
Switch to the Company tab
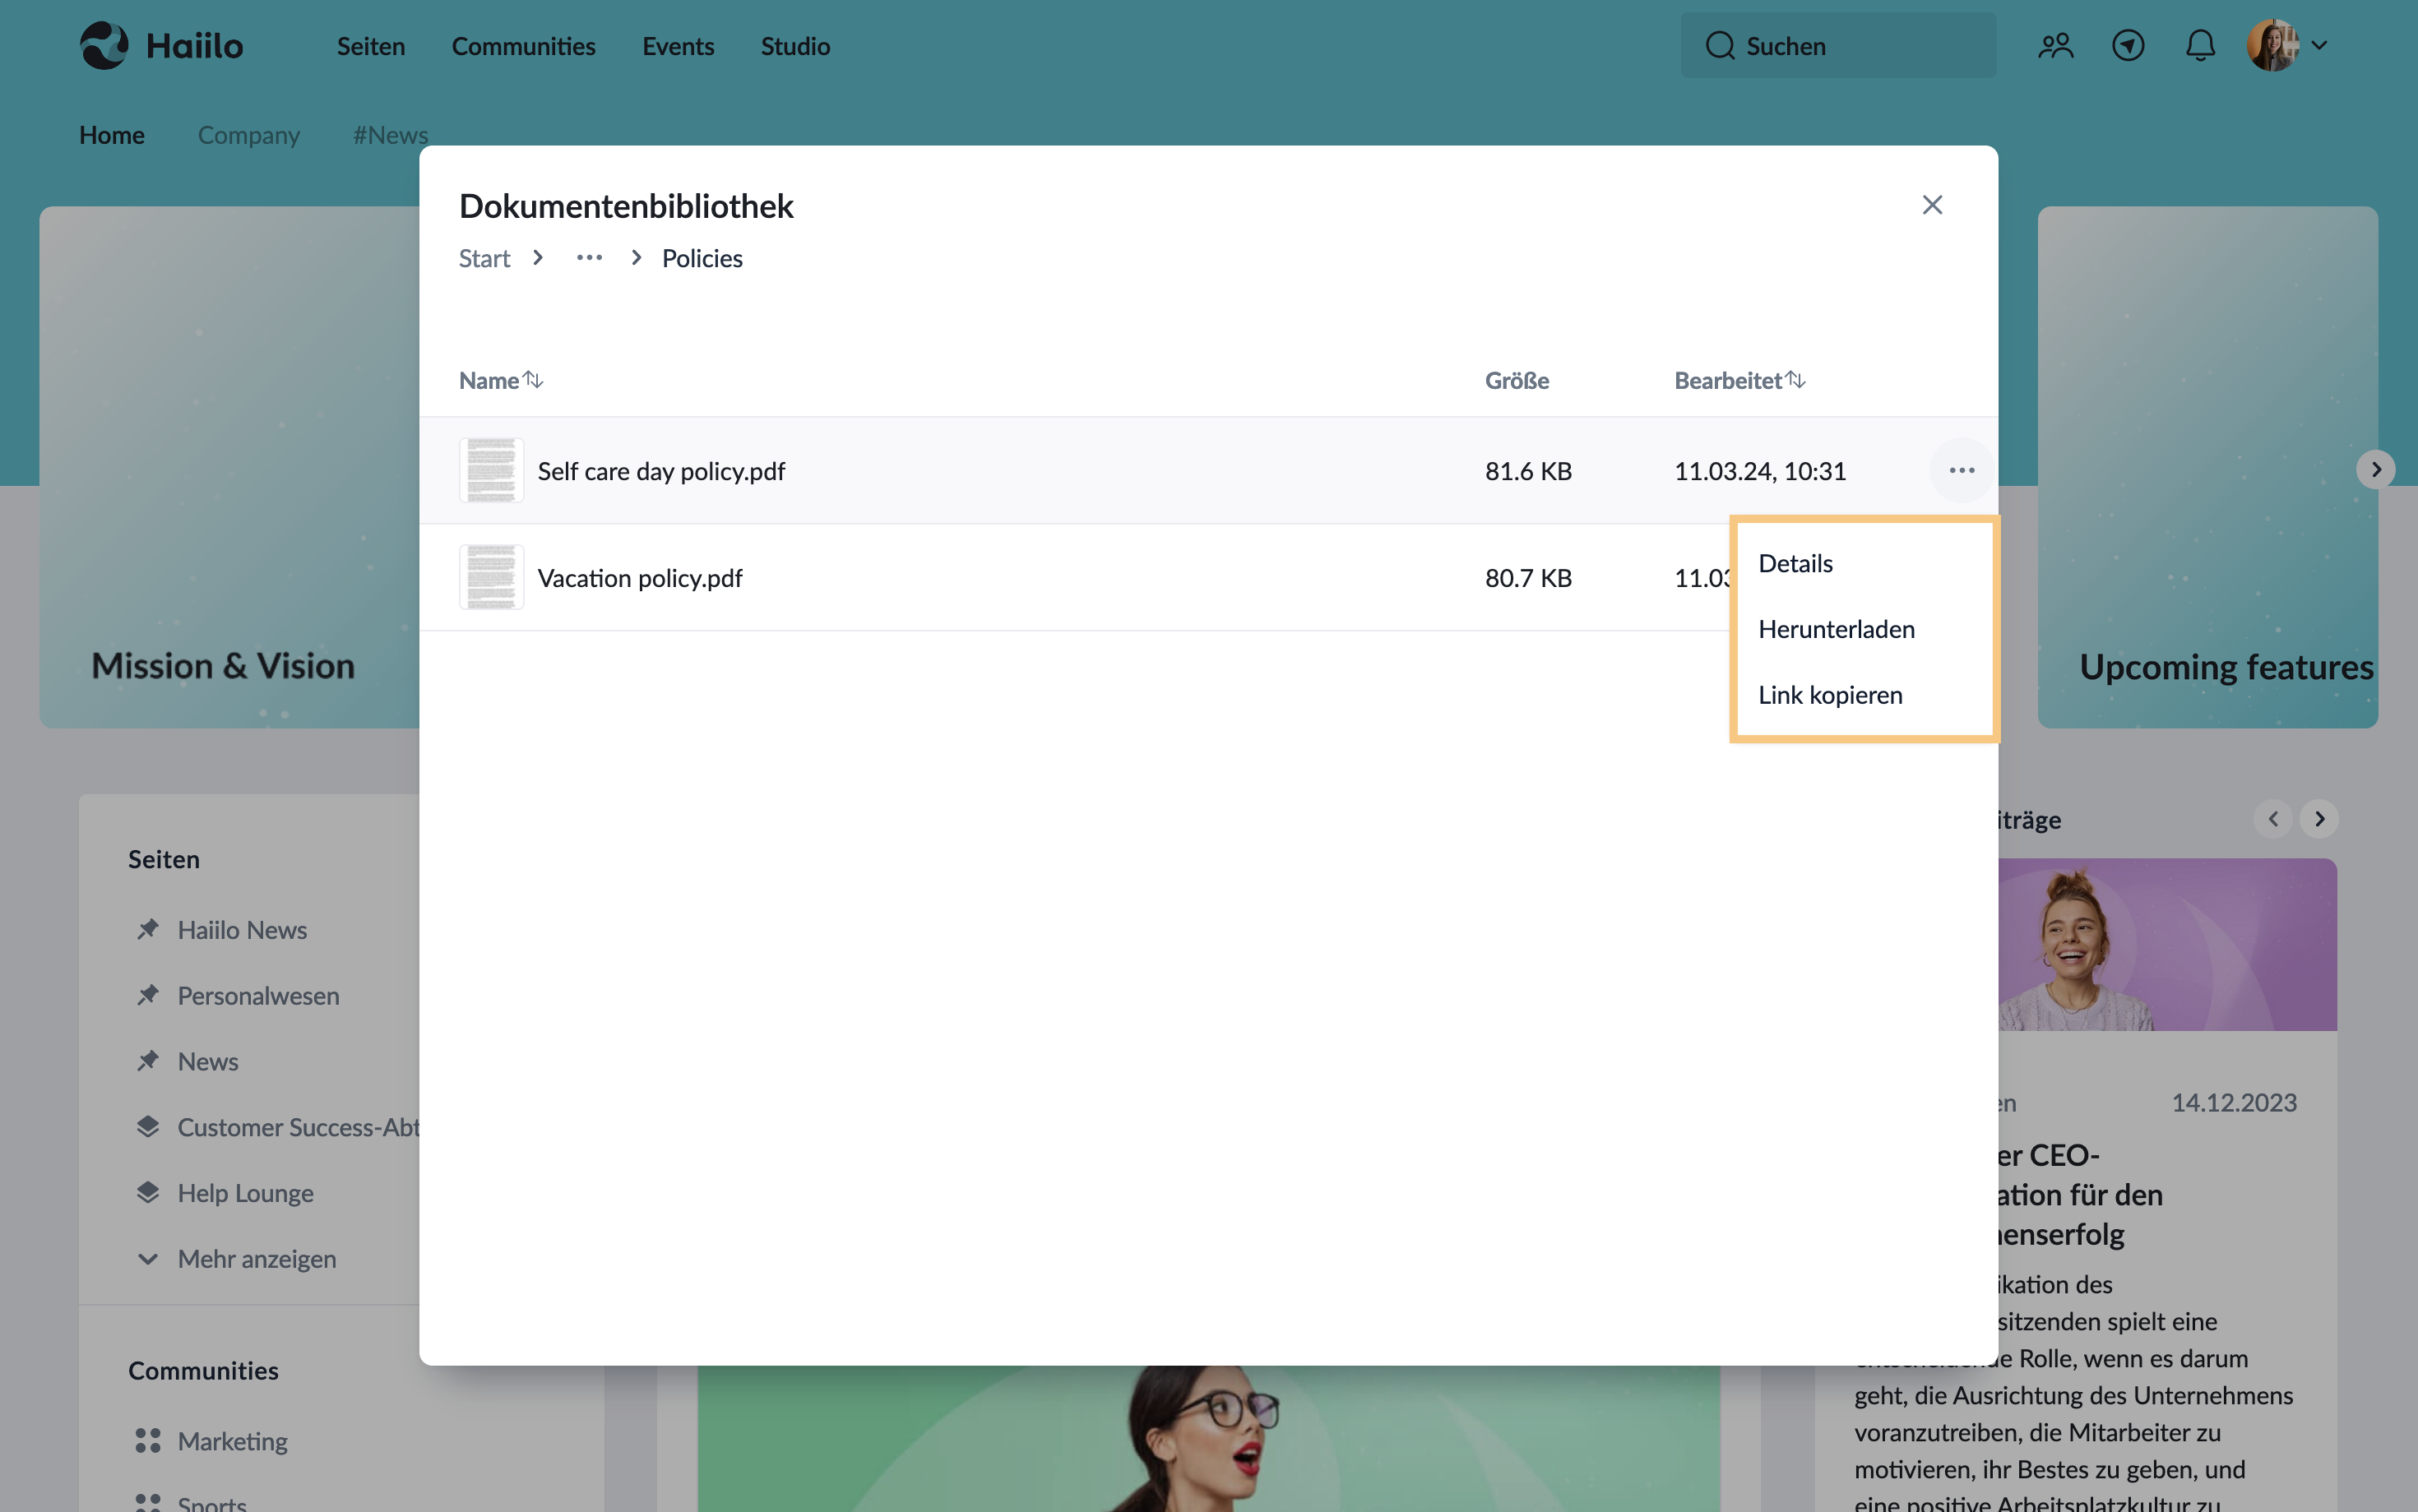[x=249, y=135]
